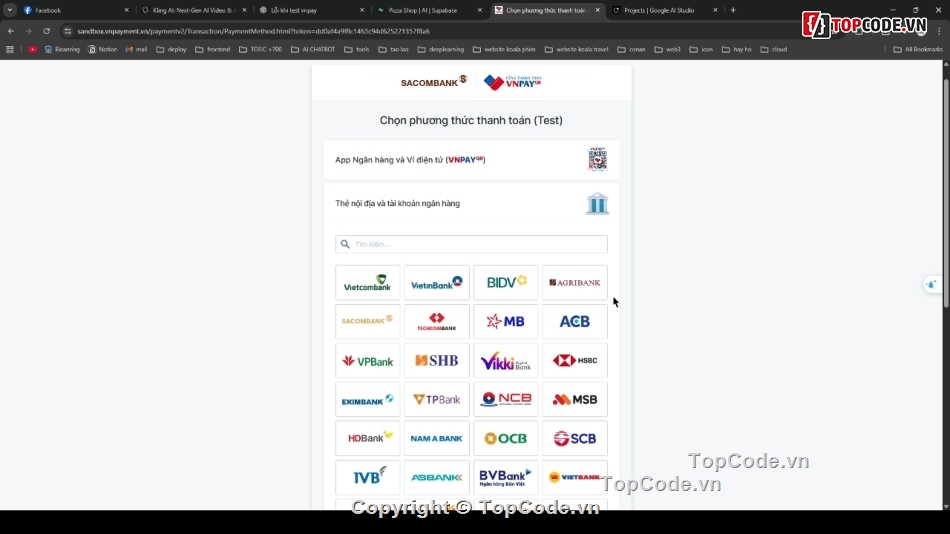Select TPBank logo
Viewport: 950px width, 534px height.
click(x=437, y=399)
